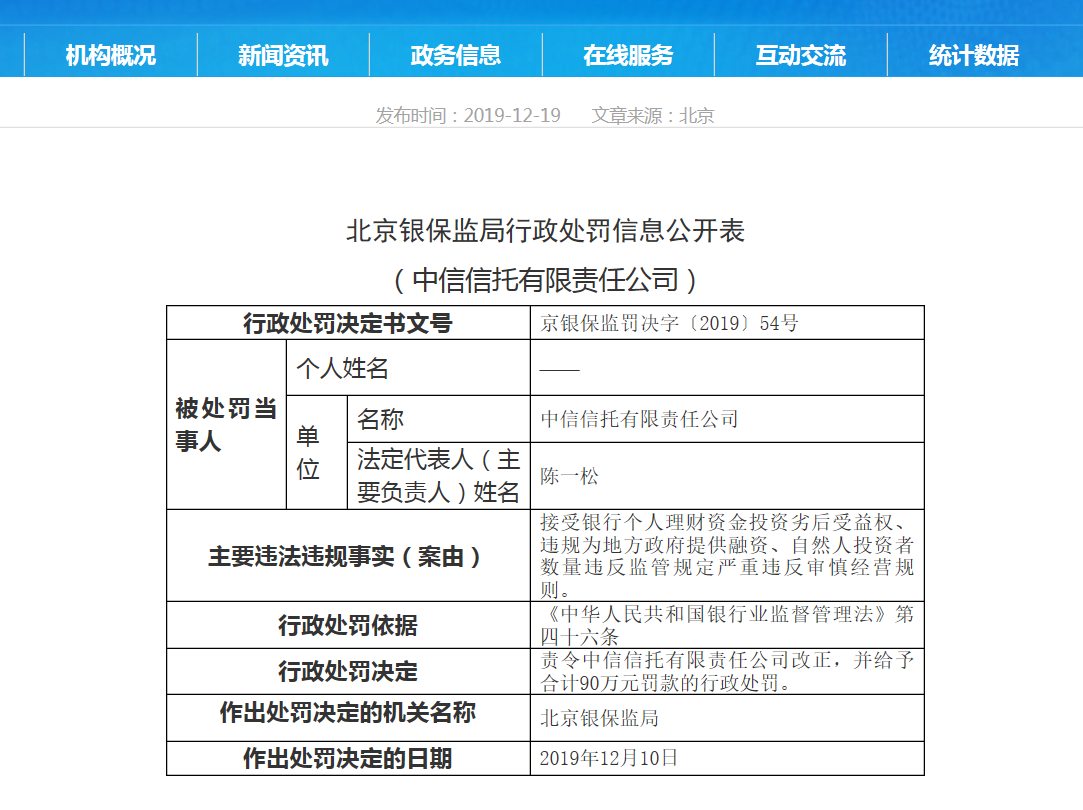This screenshot has height=810, width=1083.
Task: Click the violation facts text starting 接受银行个人理财
Action: [x=727, y=556]
